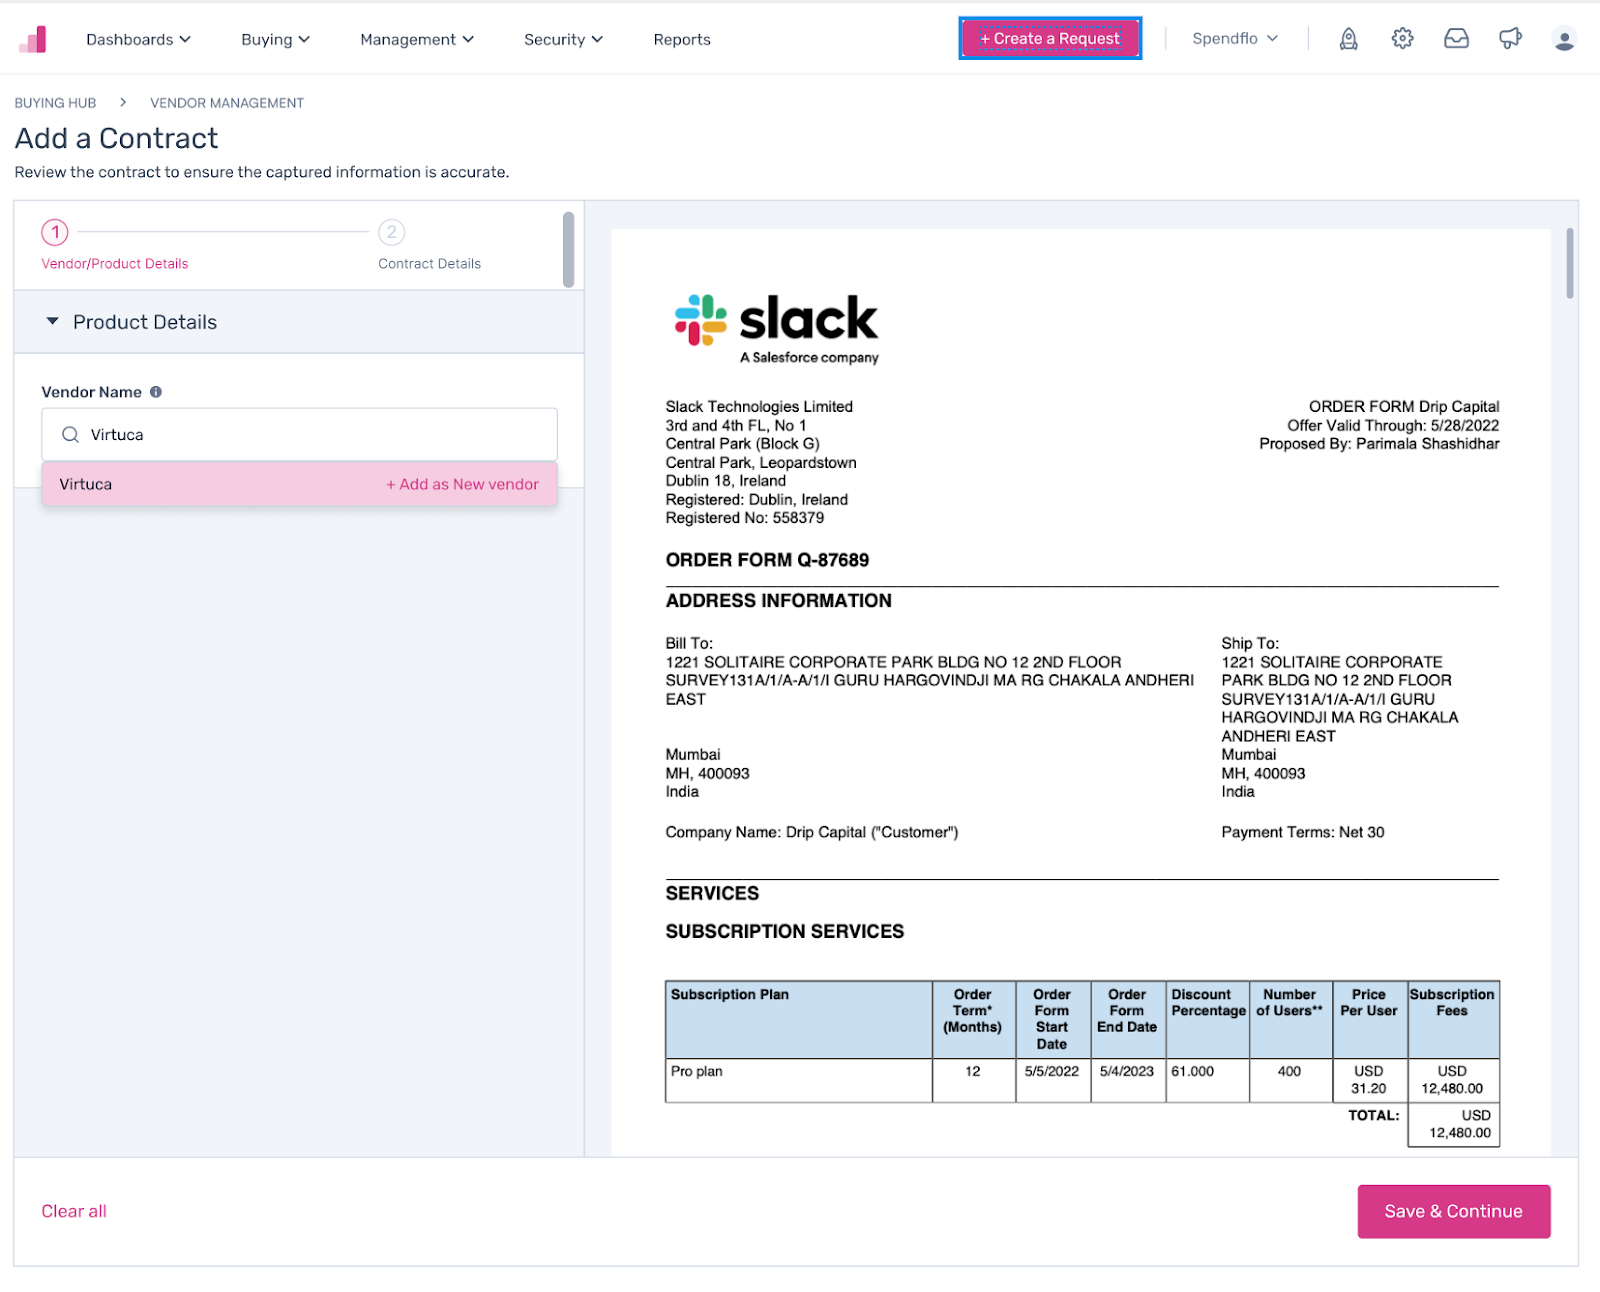Open the settings gear icon

pyautogui.click(x=1402, y=39)
